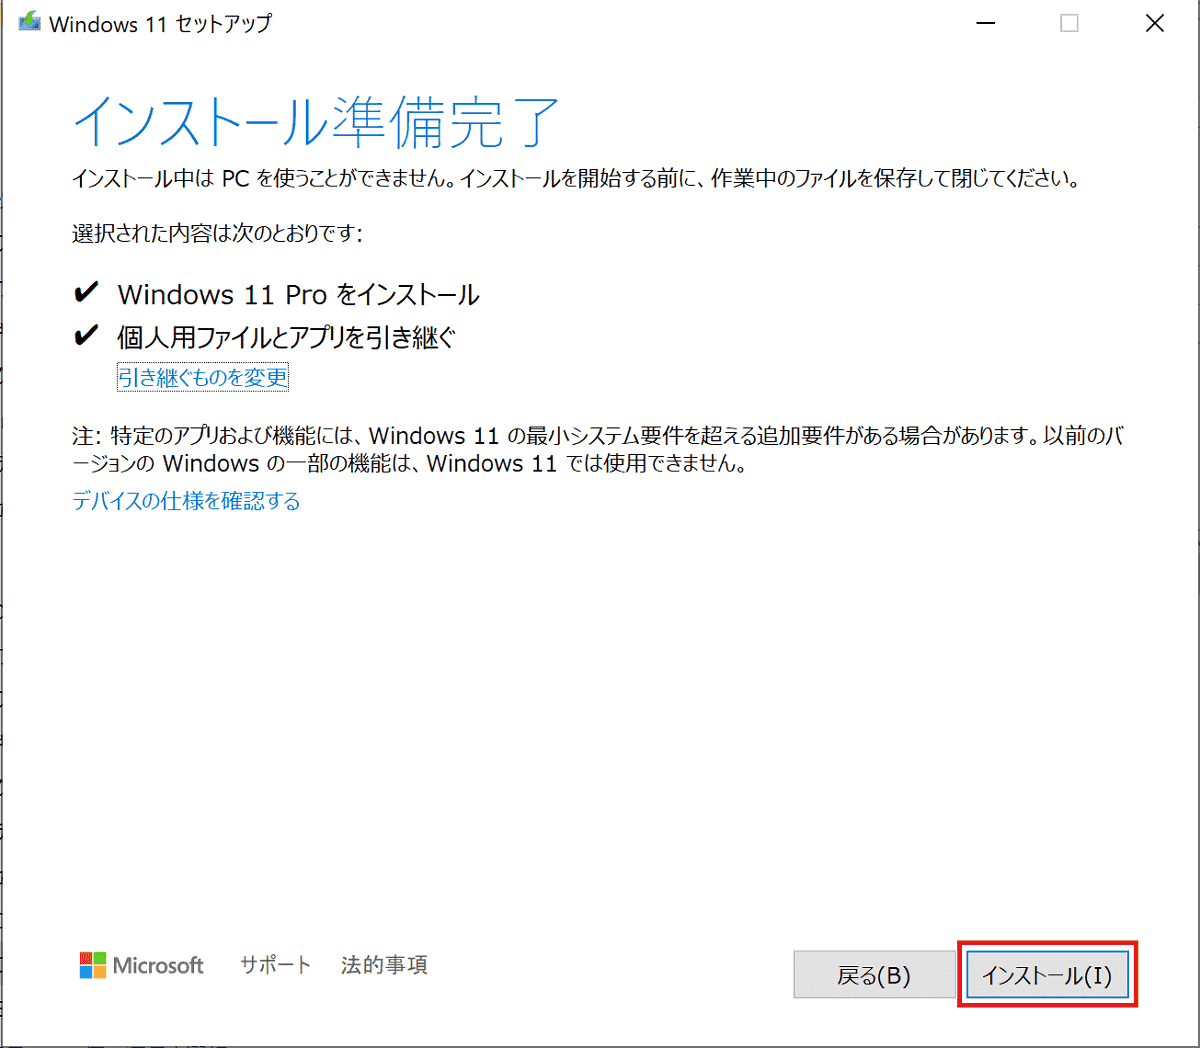Open the 引き継ぐものを変更 link
Viewport: 1200px width, 1048px height.
tap(203, 377)
